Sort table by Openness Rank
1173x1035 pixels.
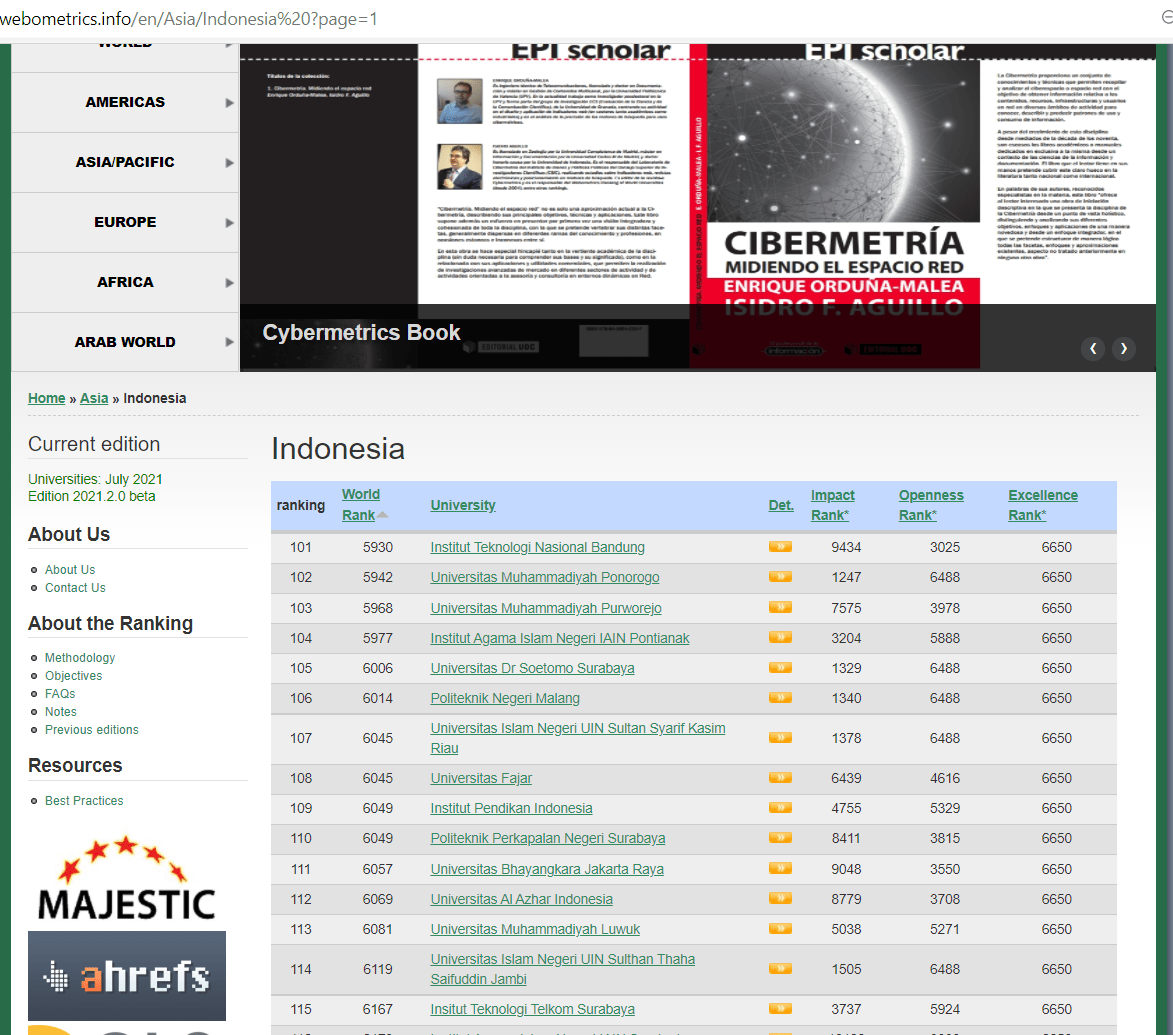point(931,505)
